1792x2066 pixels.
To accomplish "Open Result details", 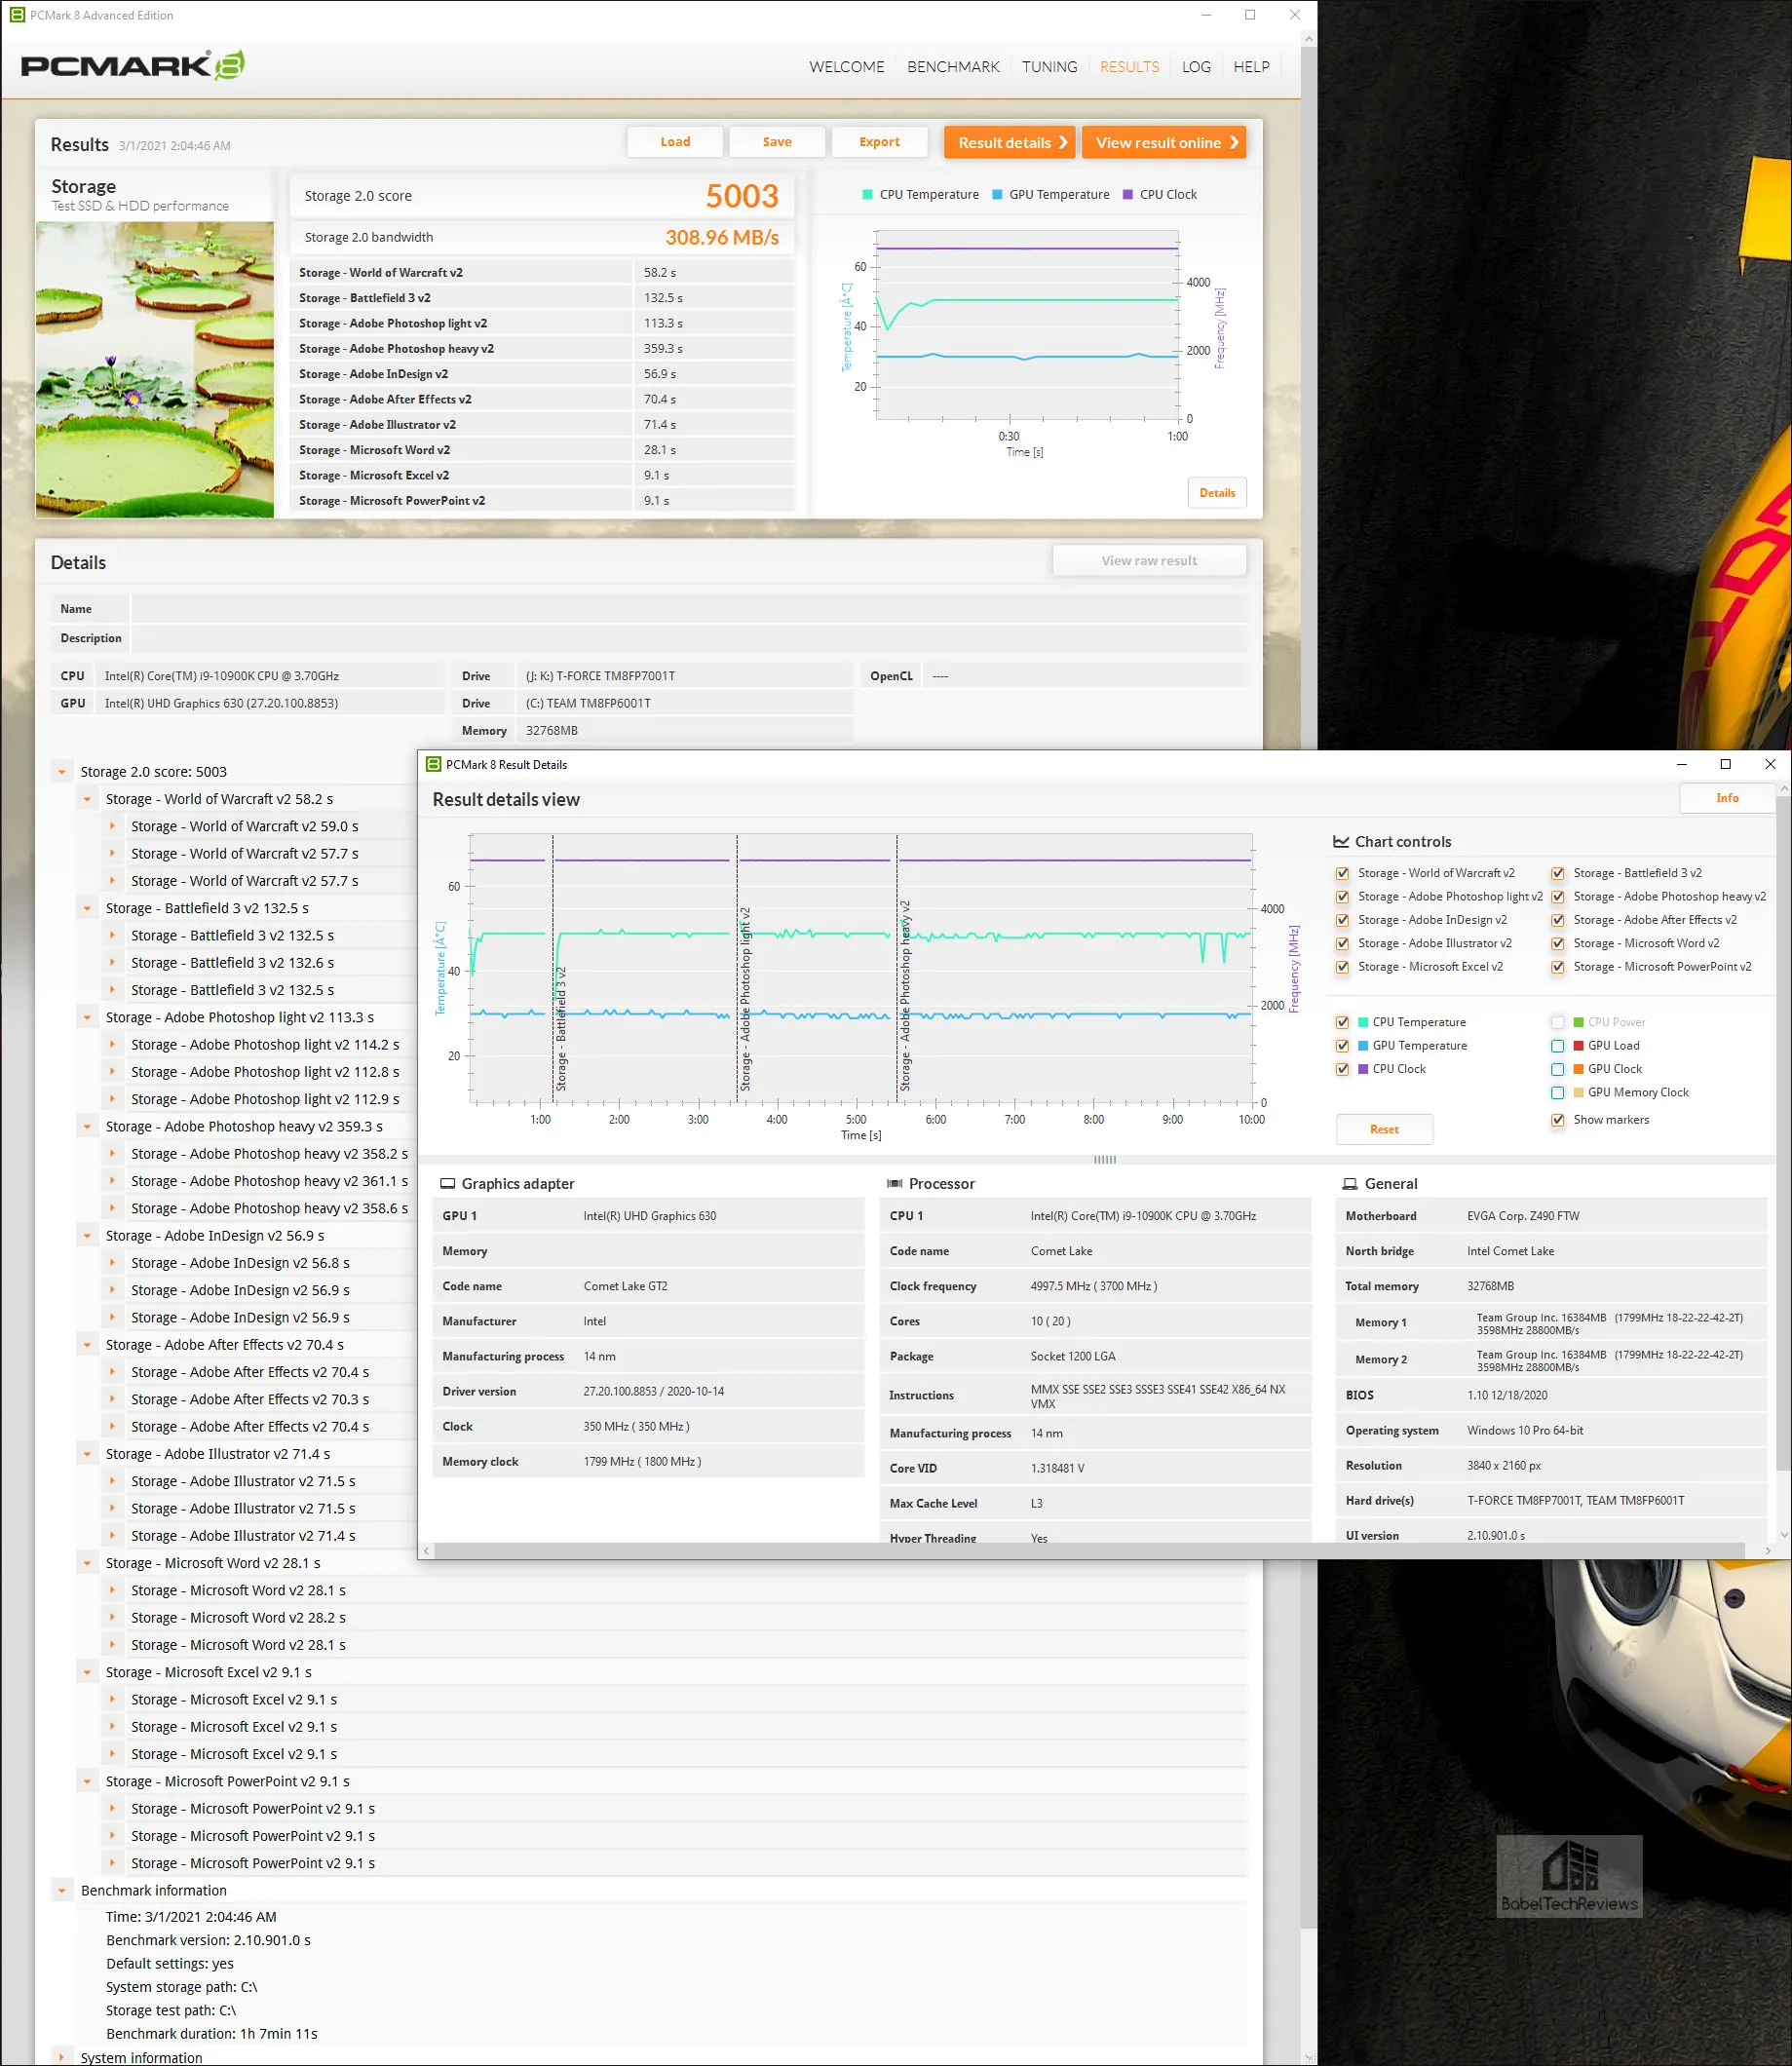I will [x=1009, y=143].
